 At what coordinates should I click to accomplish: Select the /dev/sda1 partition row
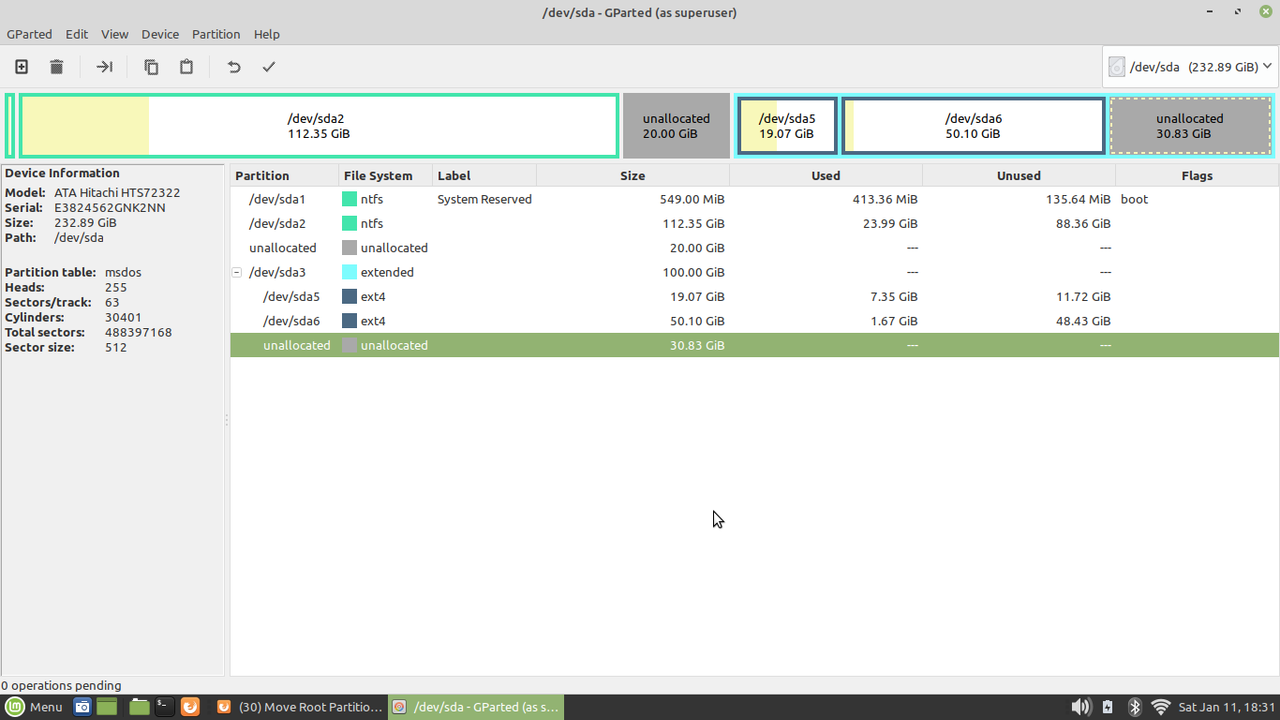(277, 199)
